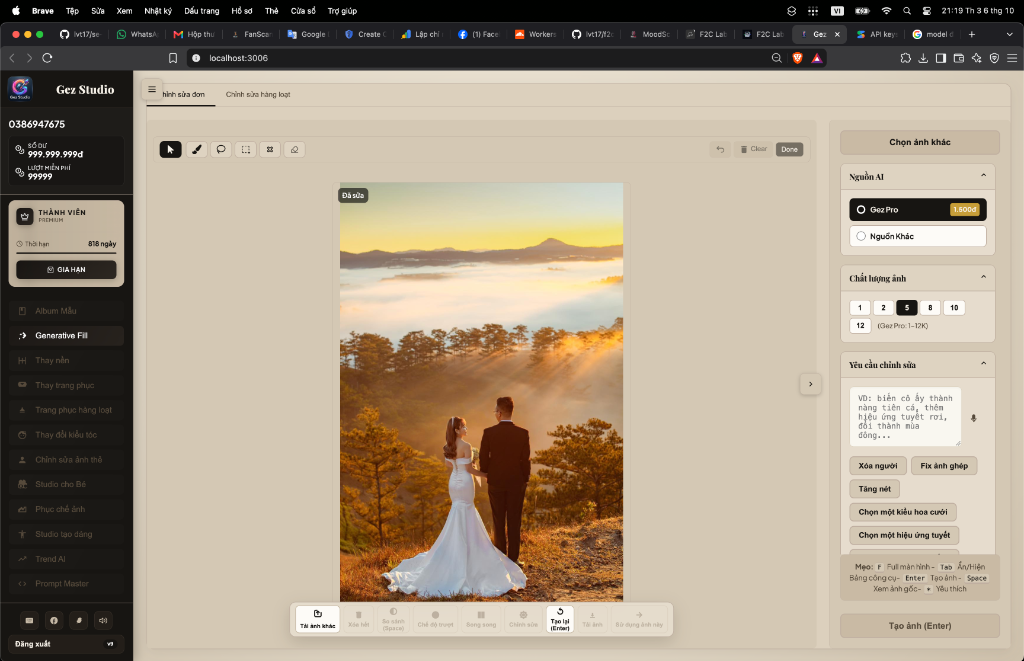Pick the rectangular marquee tool

coord(246,150)
